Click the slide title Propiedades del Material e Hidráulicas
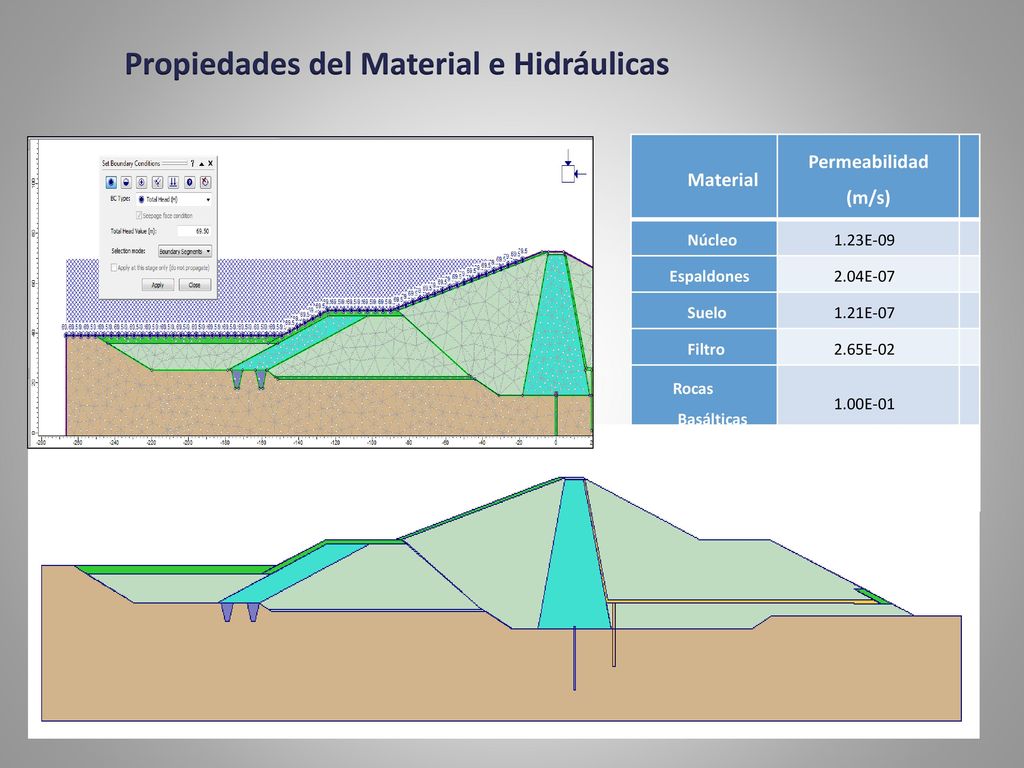 tap(397, 65)
